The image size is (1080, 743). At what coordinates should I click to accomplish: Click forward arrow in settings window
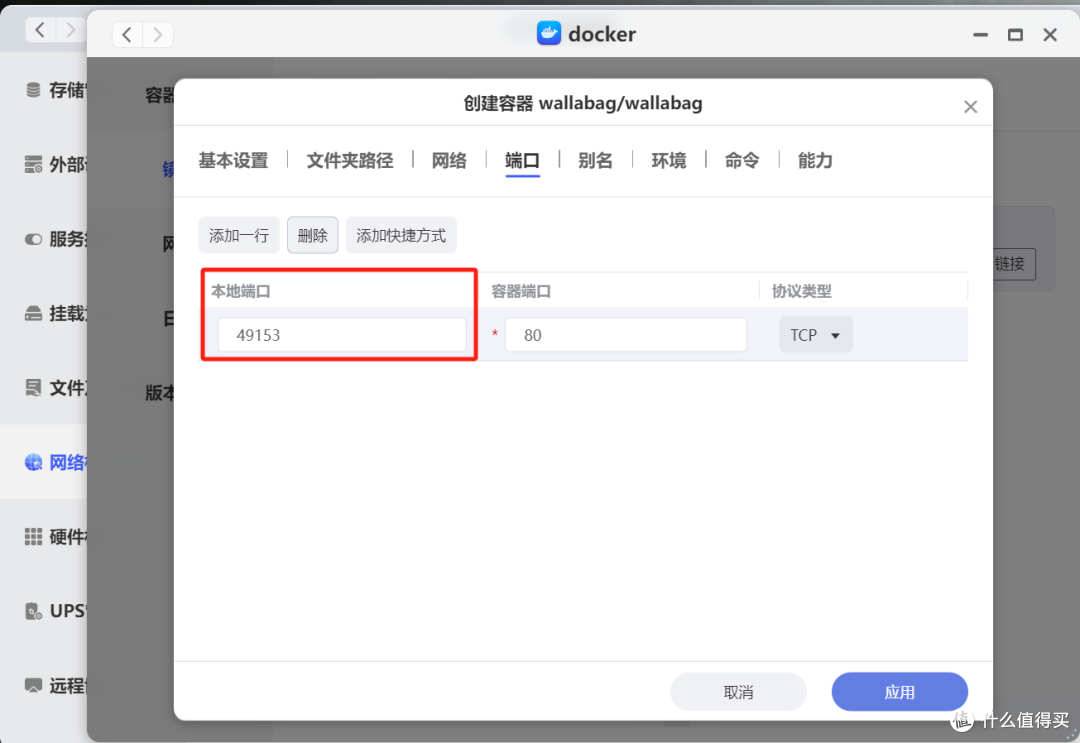pyautogui.click(x=70, y=30)
